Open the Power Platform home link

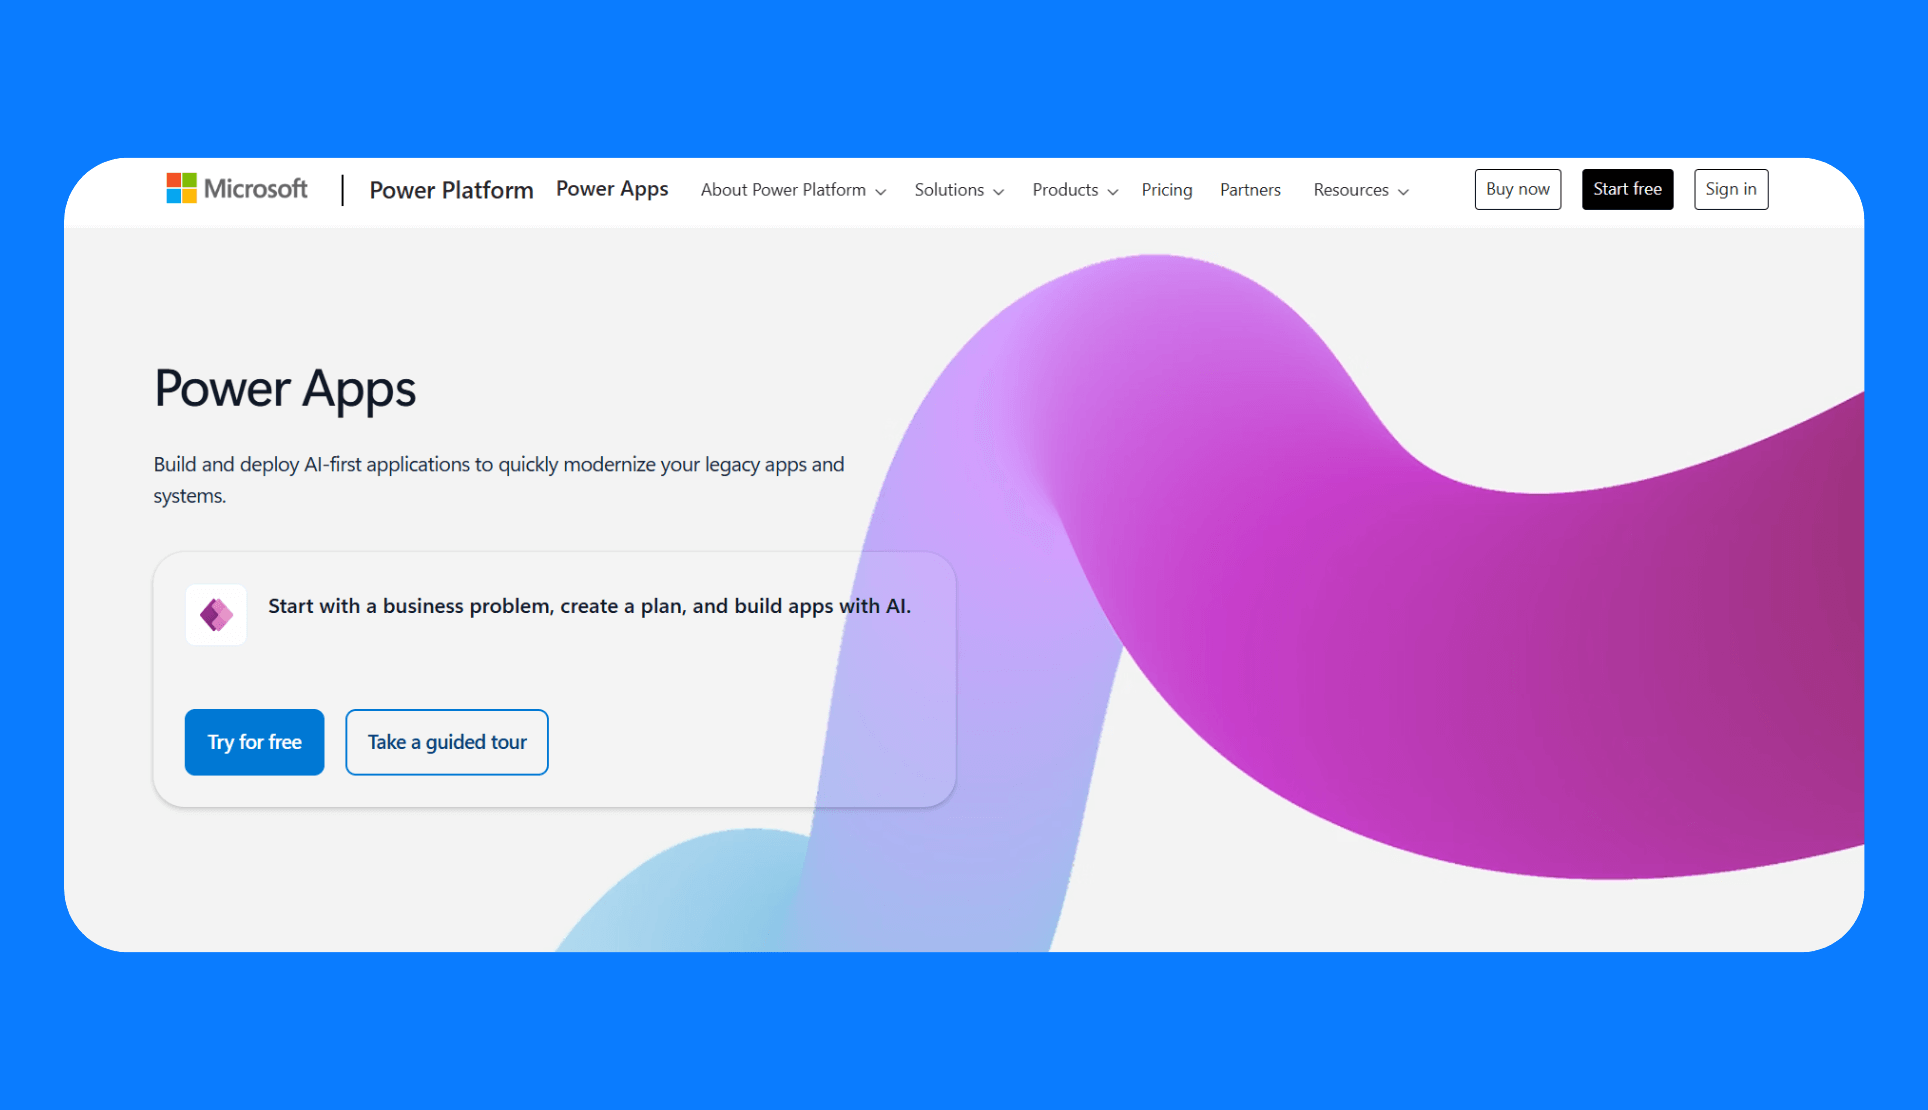[451, 190]
